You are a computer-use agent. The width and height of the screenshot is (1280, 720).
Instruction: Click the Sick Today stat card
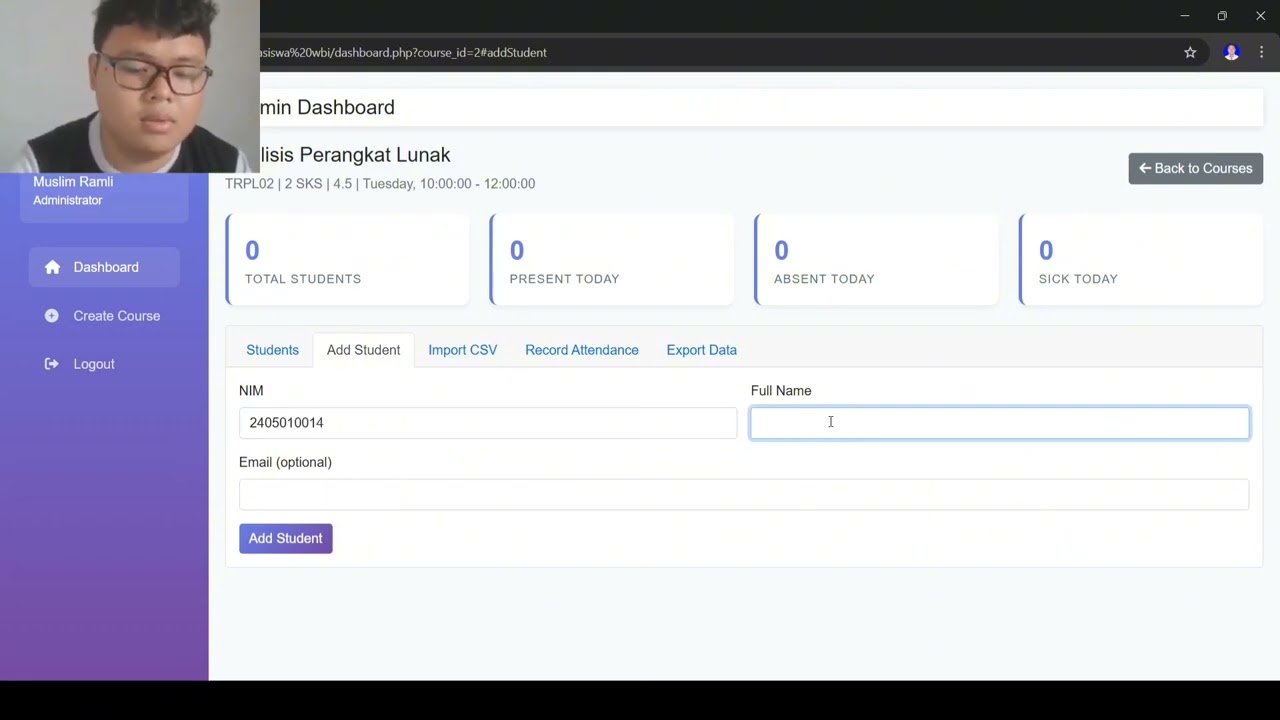(1141, 260)
